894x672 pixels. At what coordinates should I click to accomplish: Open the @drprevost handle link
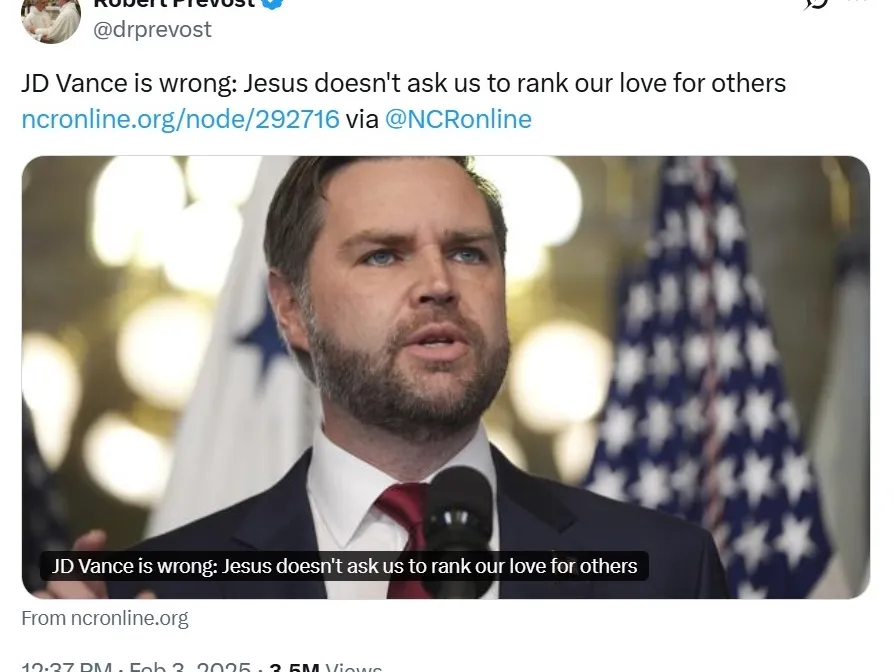pos(152,29)
